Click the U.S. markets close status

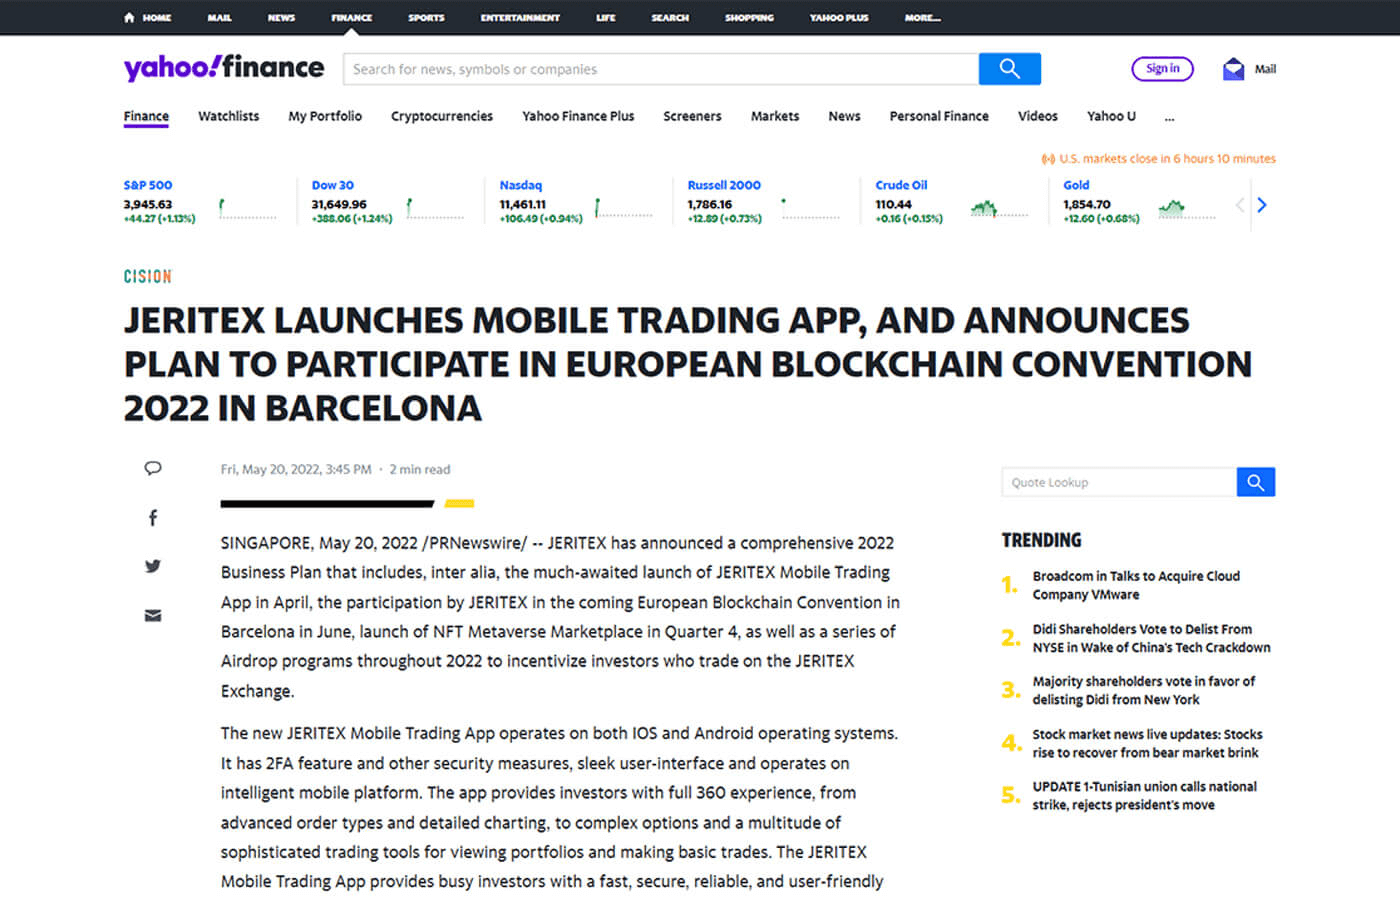(x=1158, y=158)
